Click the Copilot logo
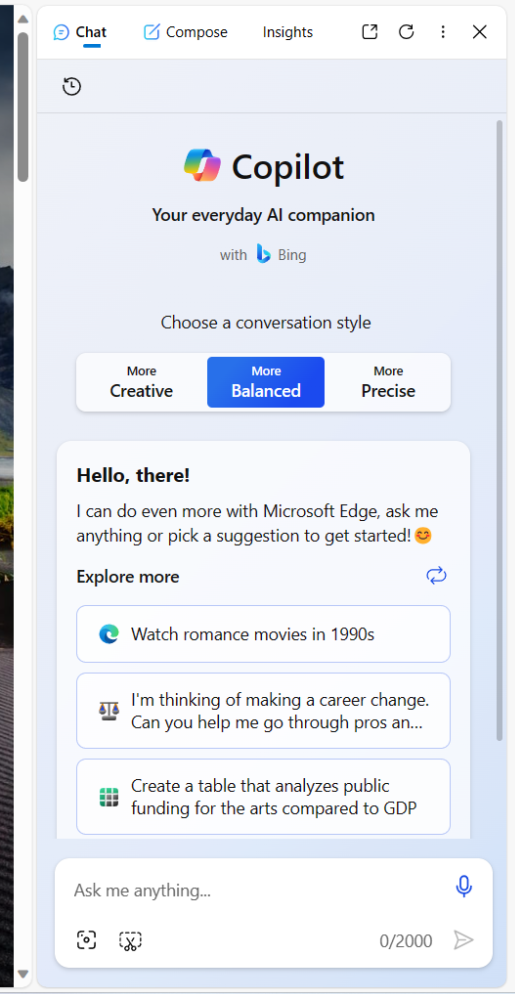515x994 pixels. coord(202,166)
